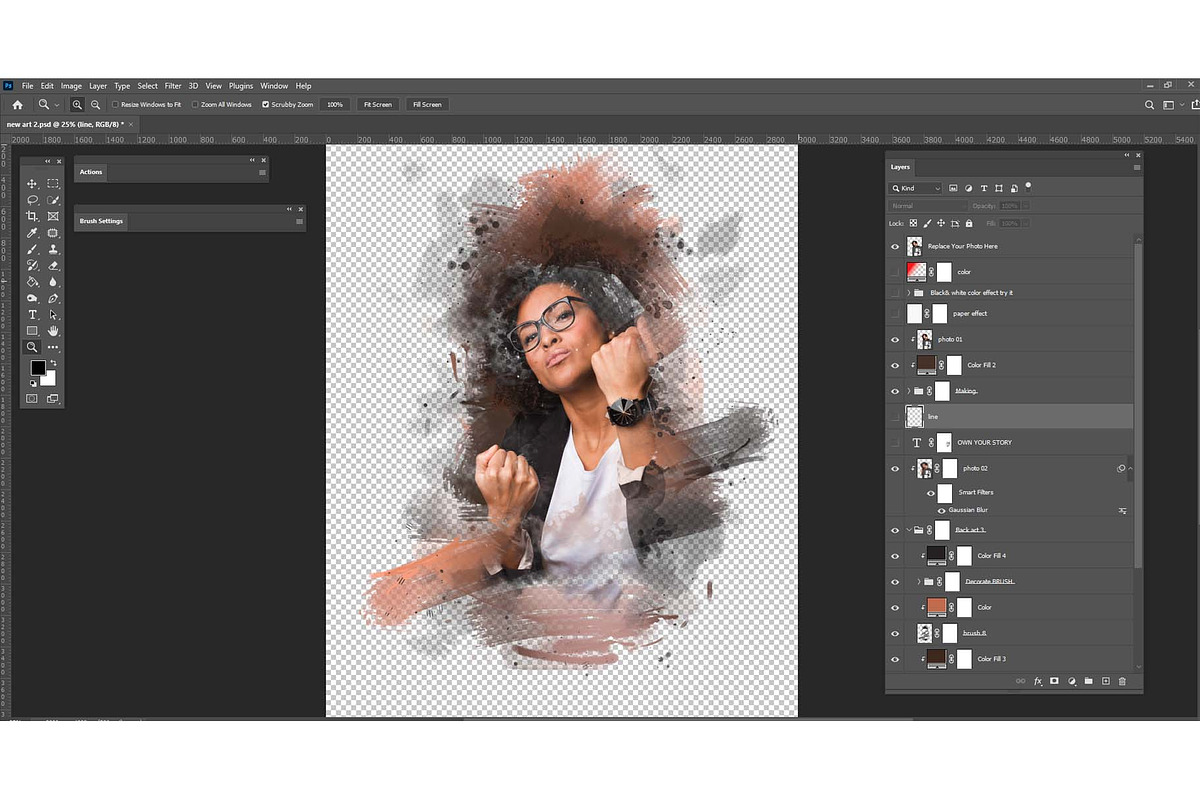1200x800 pixels.
Task: Collapse photo 02 smart filters arrow
Action: point(1130,468)
